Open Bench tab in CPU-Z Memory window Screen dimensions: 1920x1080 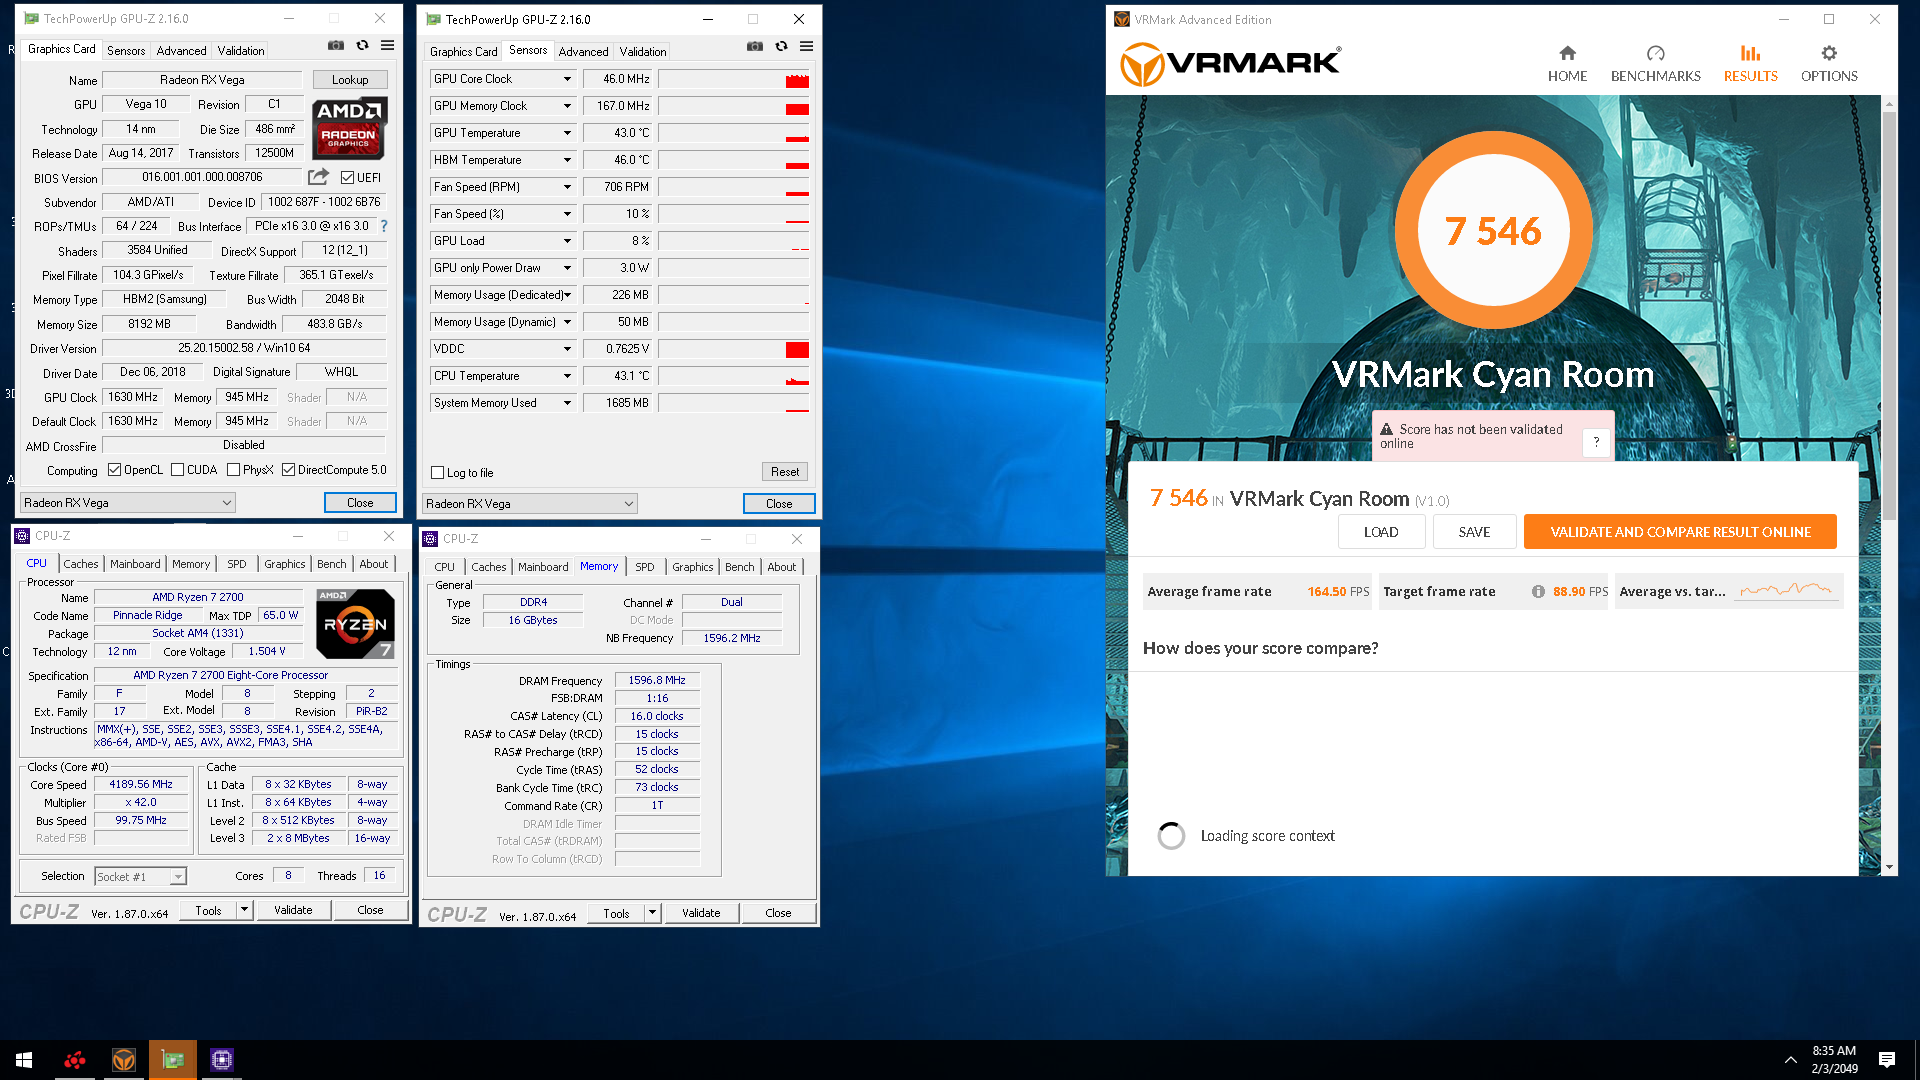[x=740, y=567]
